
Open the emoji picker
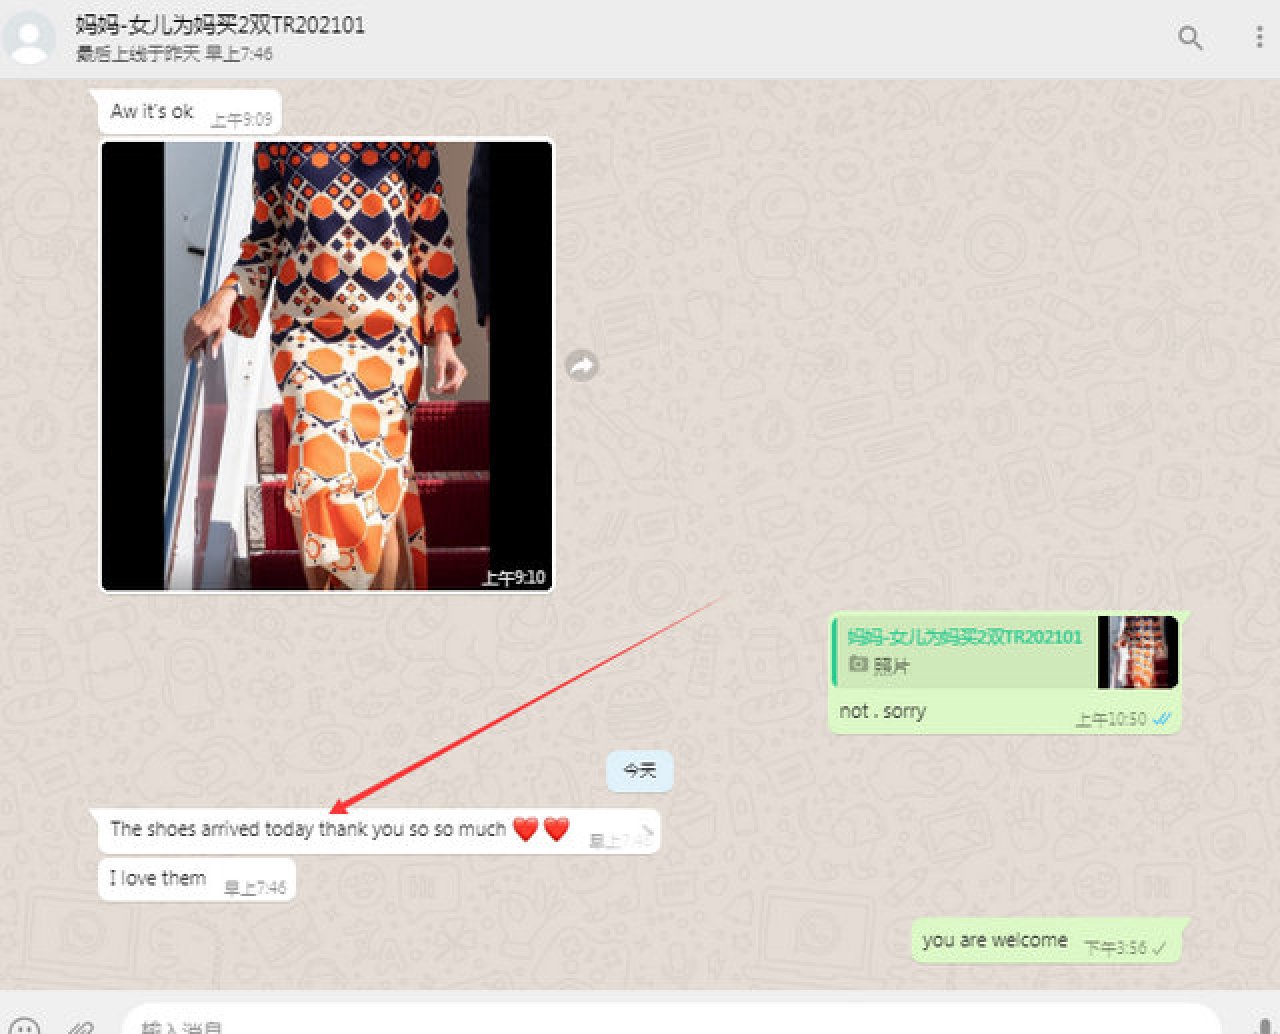pyautogui.click(x=24, y=1025)
